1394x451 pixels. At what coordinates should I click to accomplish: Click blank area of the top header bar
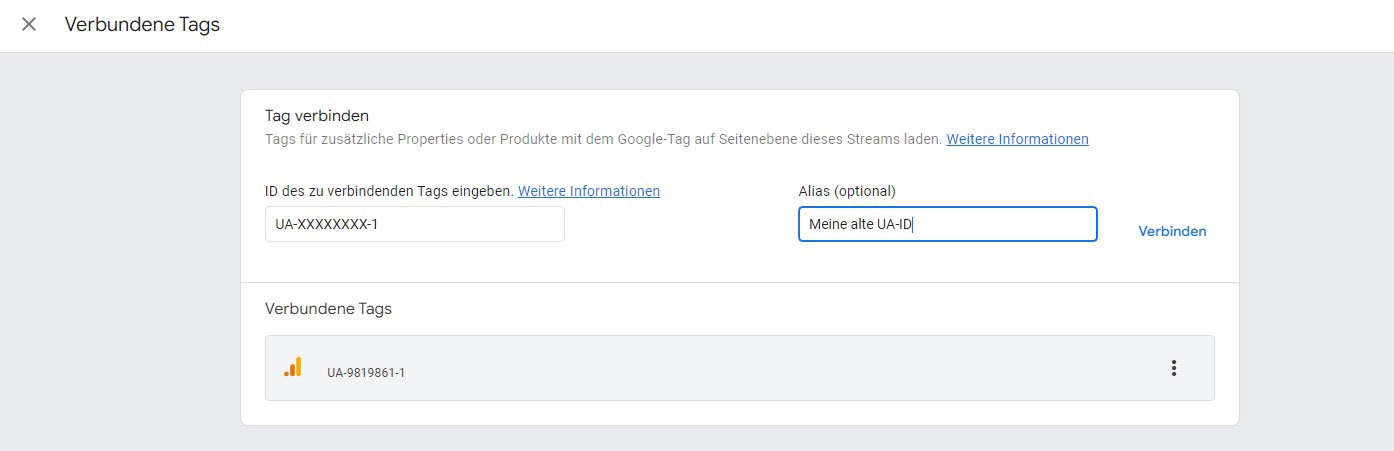[800, 25]
